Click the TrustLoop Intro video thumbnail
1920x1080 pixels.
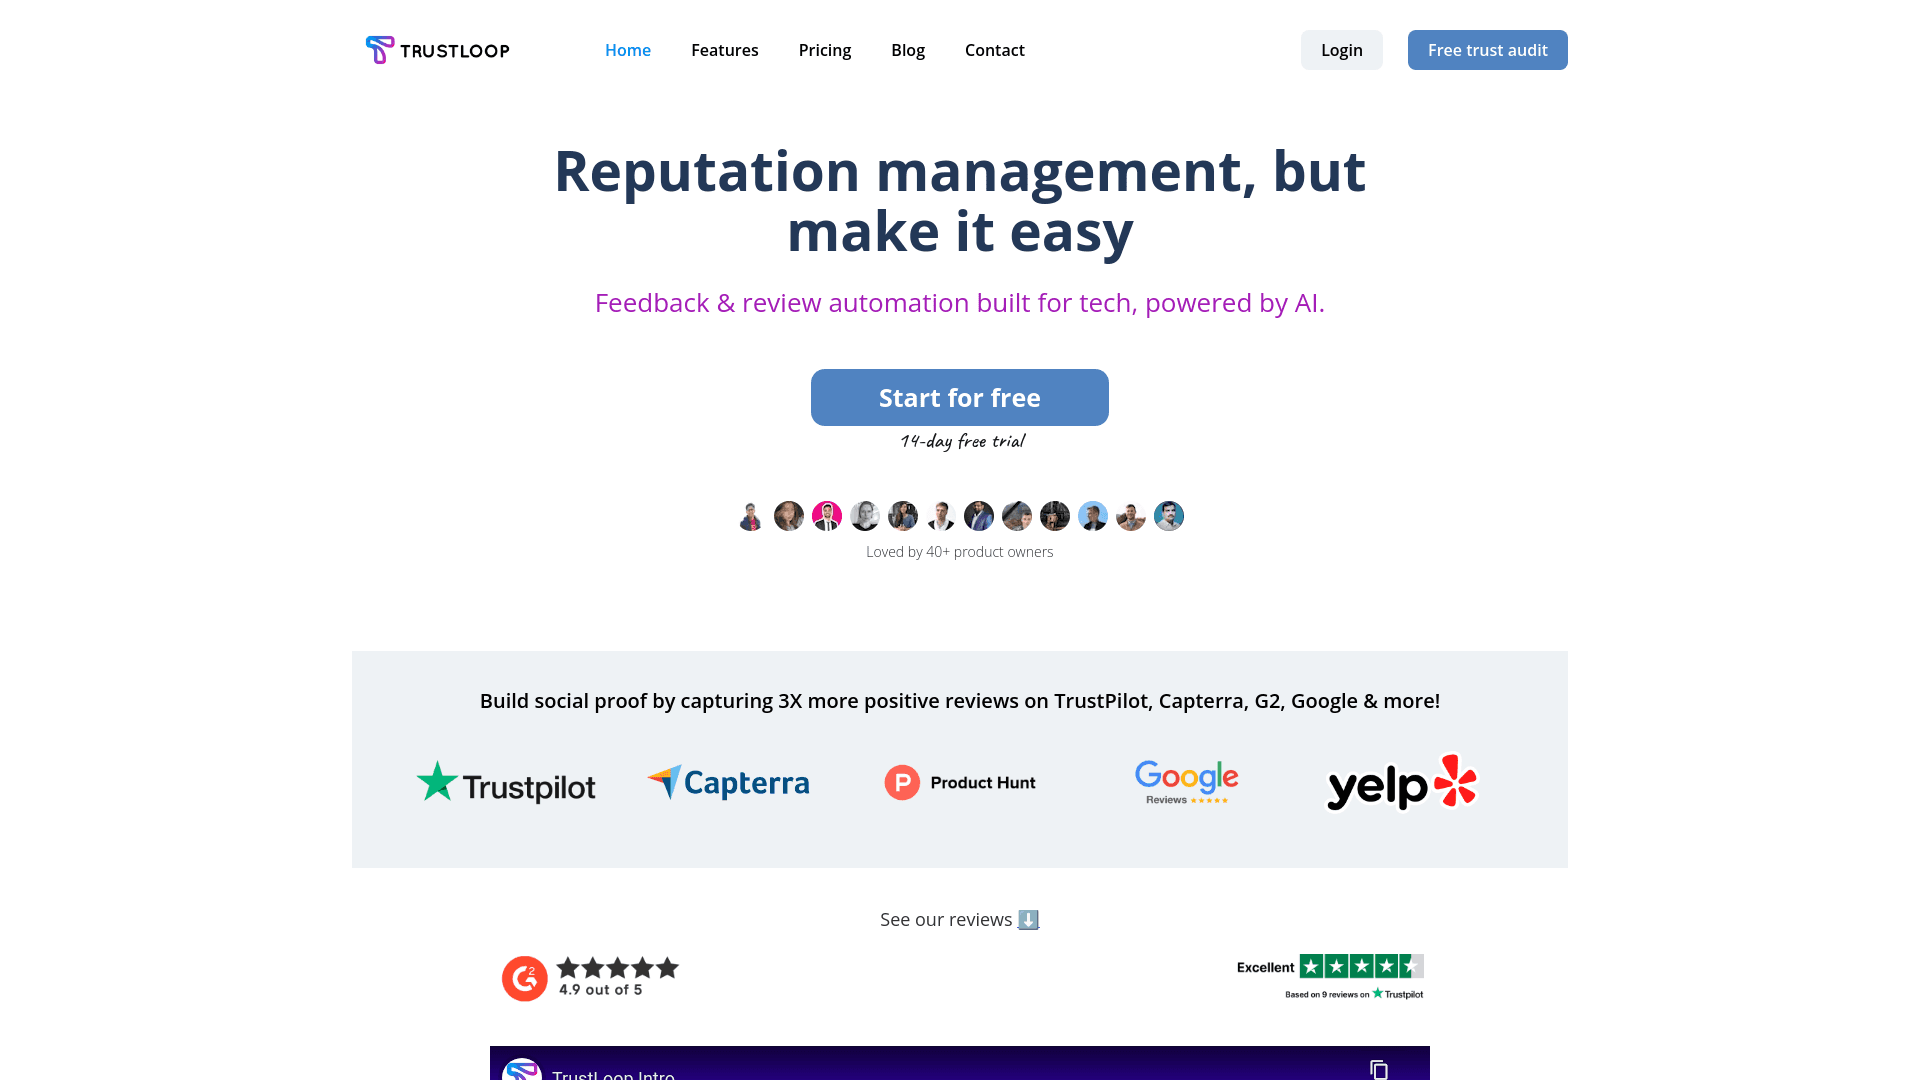point(960,1065)
